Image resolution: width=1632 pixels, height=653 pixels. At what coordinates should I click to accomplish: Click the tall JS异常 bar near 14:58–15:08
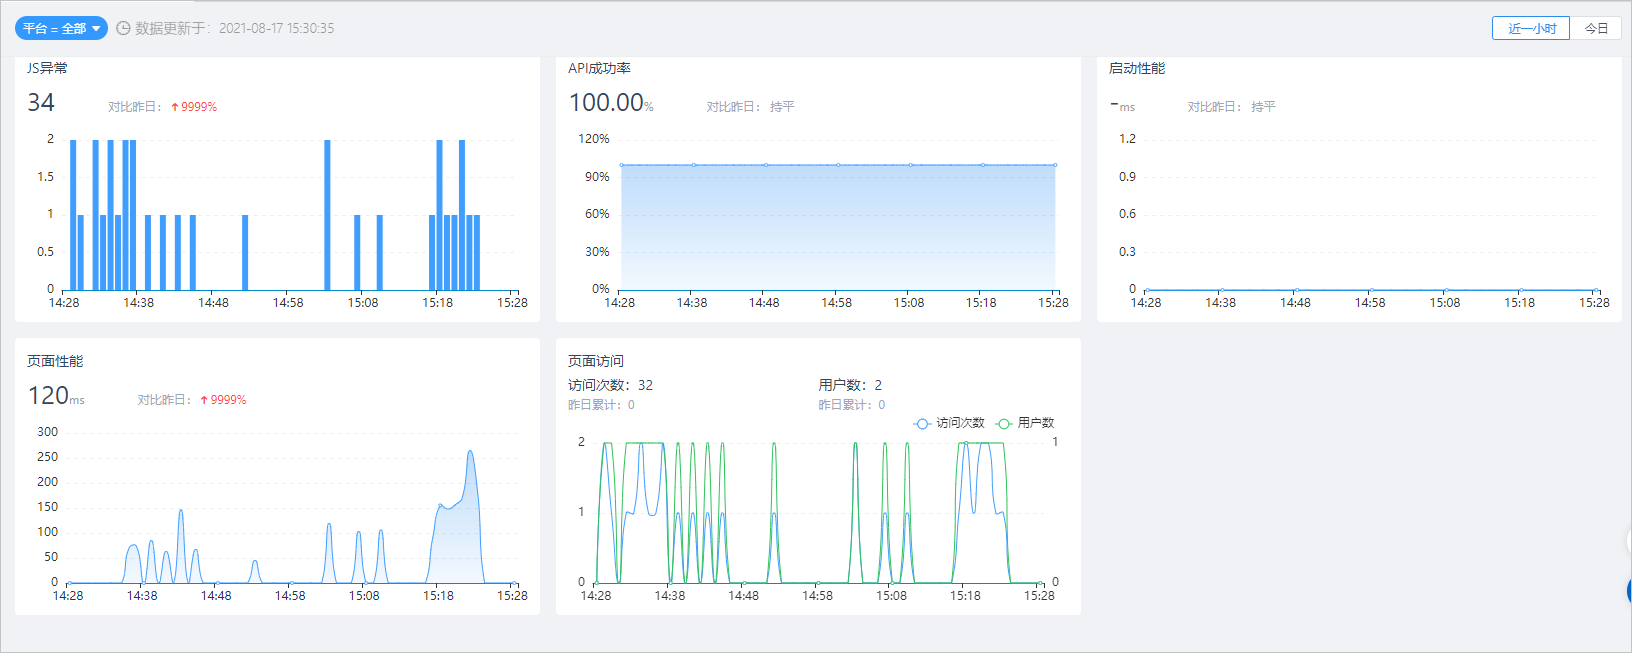327,215
